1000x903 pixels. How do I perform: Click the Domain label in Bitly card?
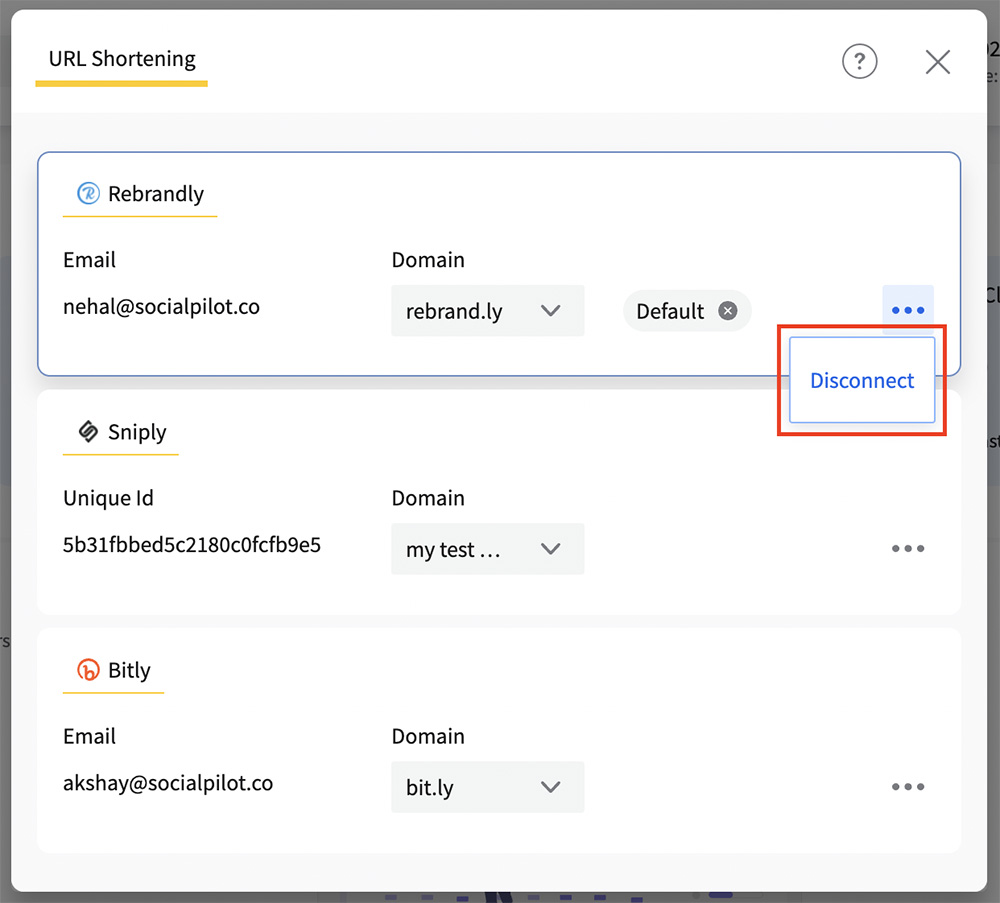click(x=428, y=737)
